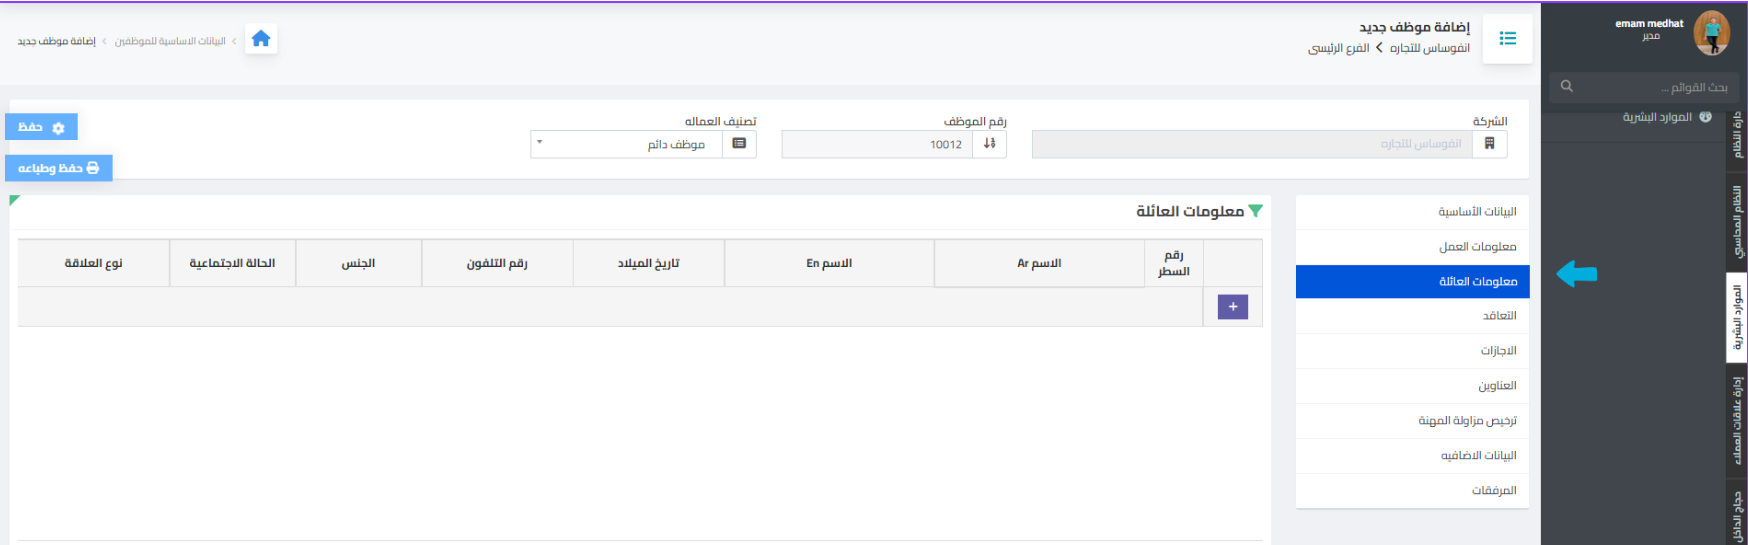
Task: Collapse panel using green corner triangle
Action: [14, 200]
